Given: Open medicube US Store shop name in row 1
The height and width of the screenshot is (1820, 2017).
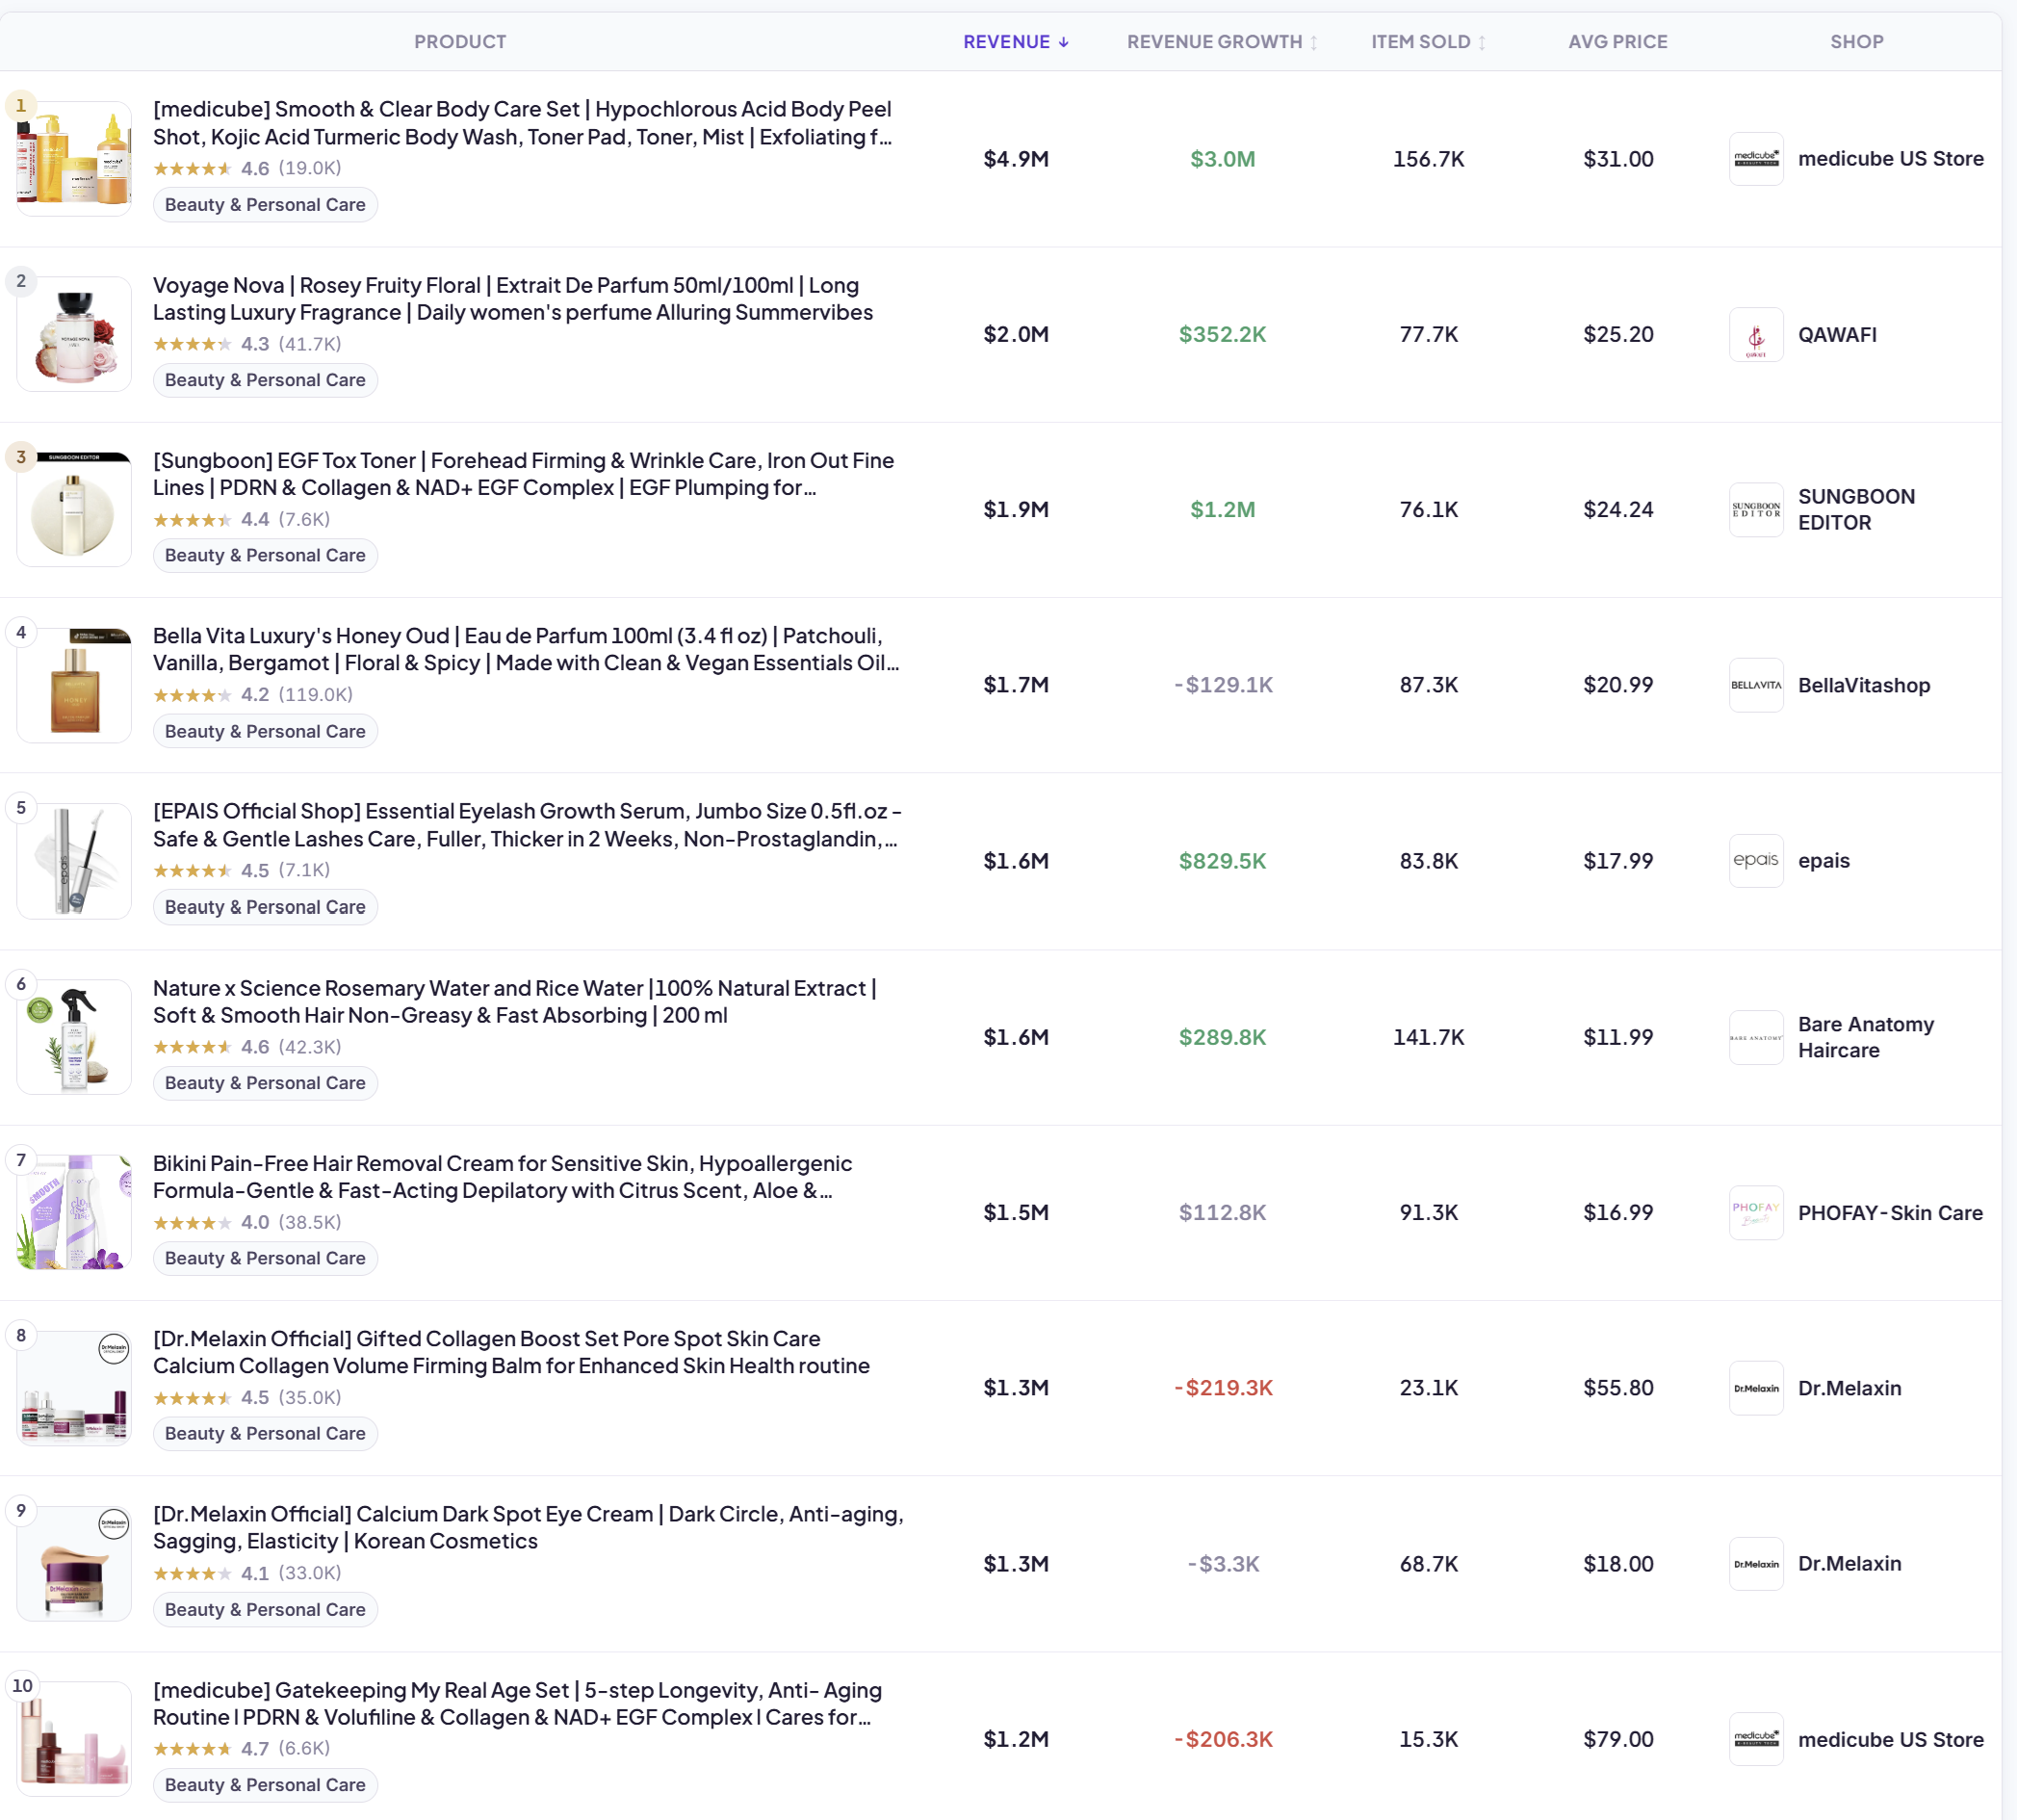Looking at the screenshot, I should (x=1890, y=158).
